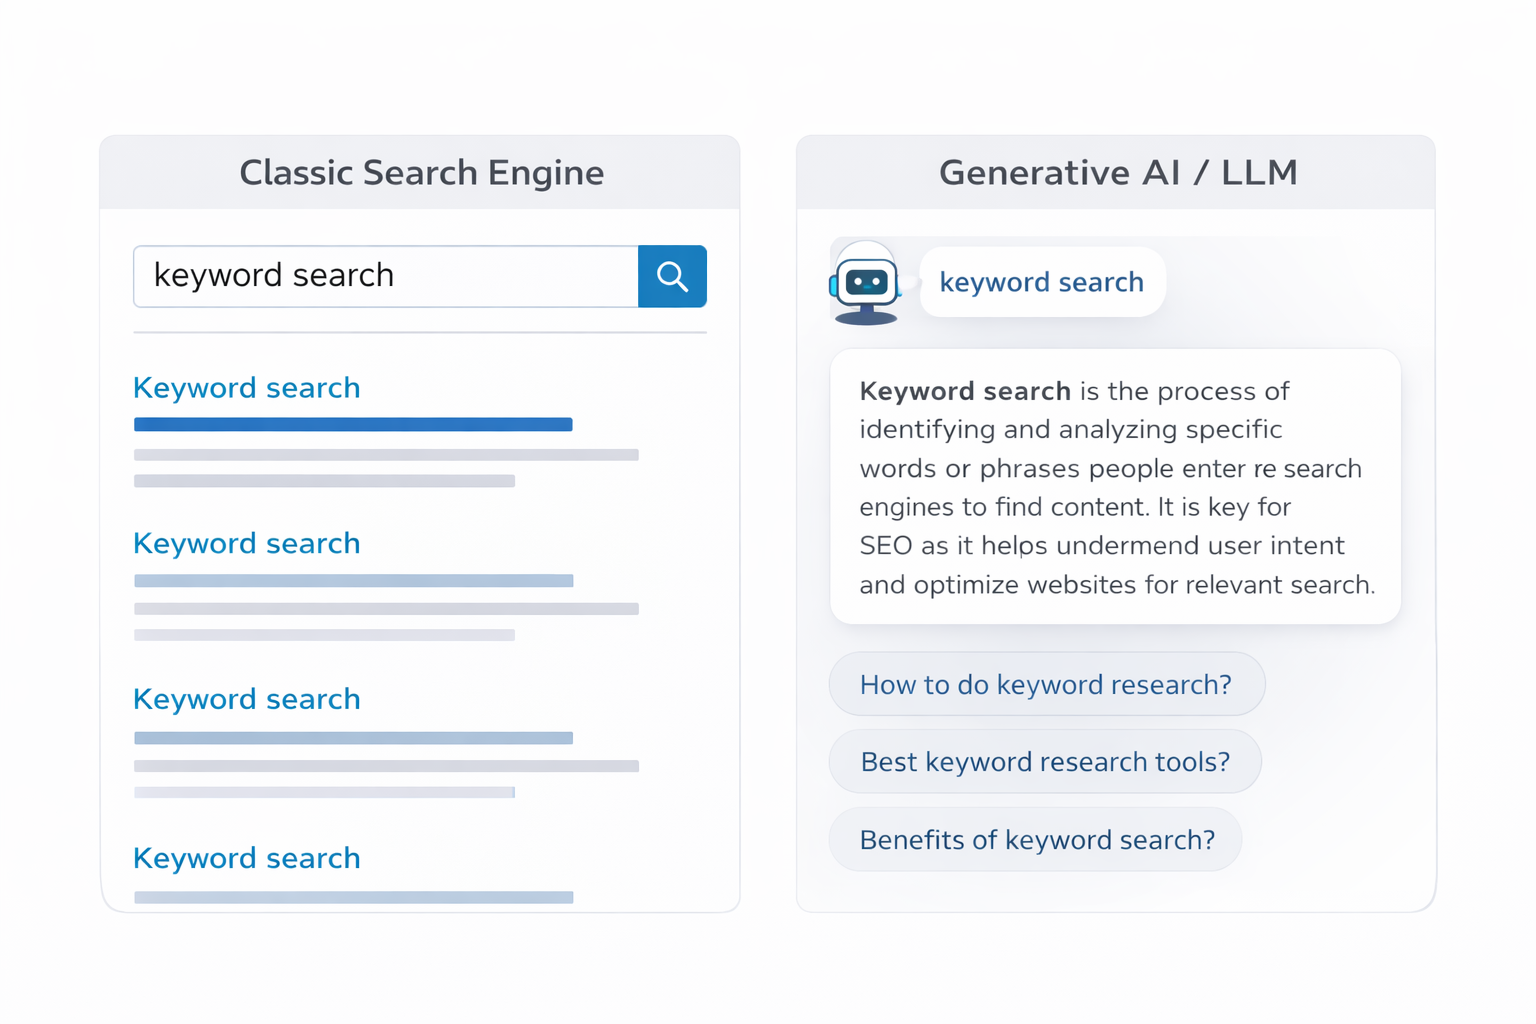The width and height of the screenshot is (1536, 1024).
Task: Click the magnifying glass search button
Action: (x=672, y=276)
